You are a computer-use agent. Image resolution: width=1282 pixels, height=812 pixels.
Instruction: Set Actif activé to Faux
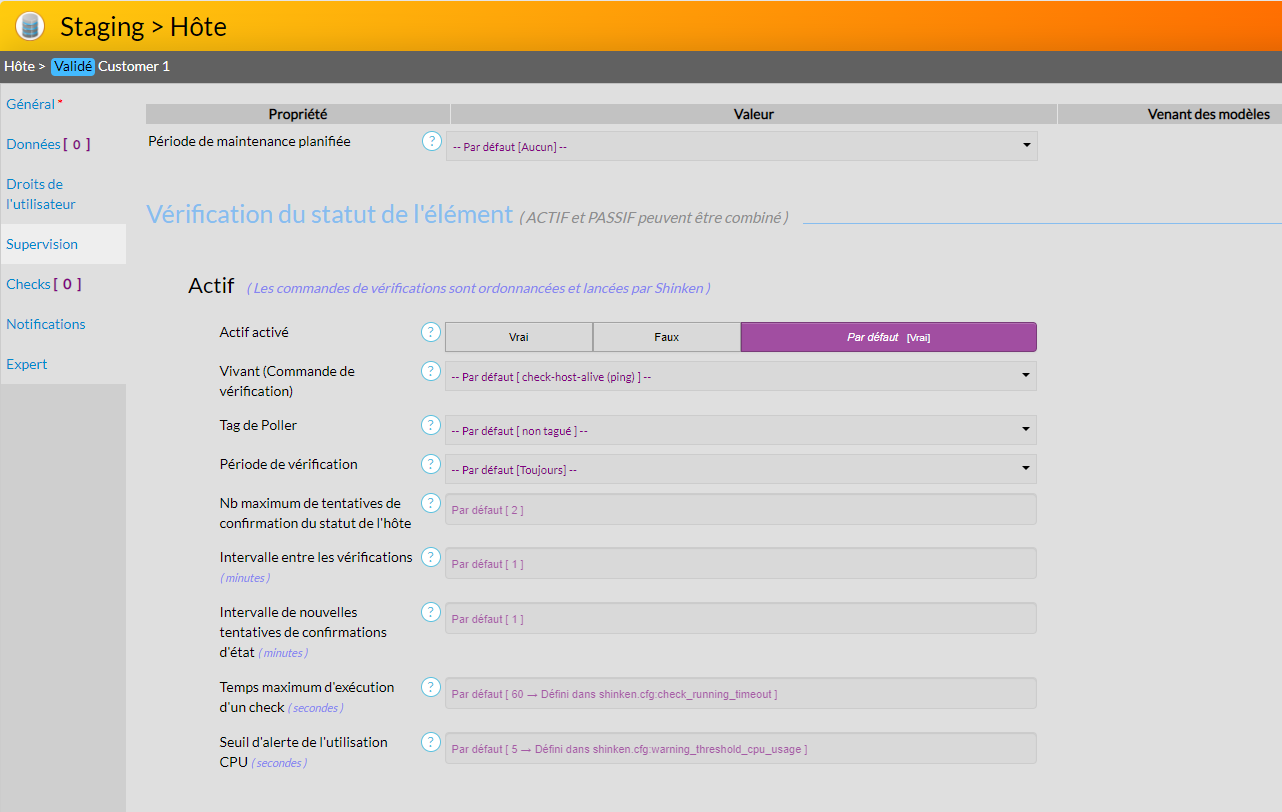[666, 337]
